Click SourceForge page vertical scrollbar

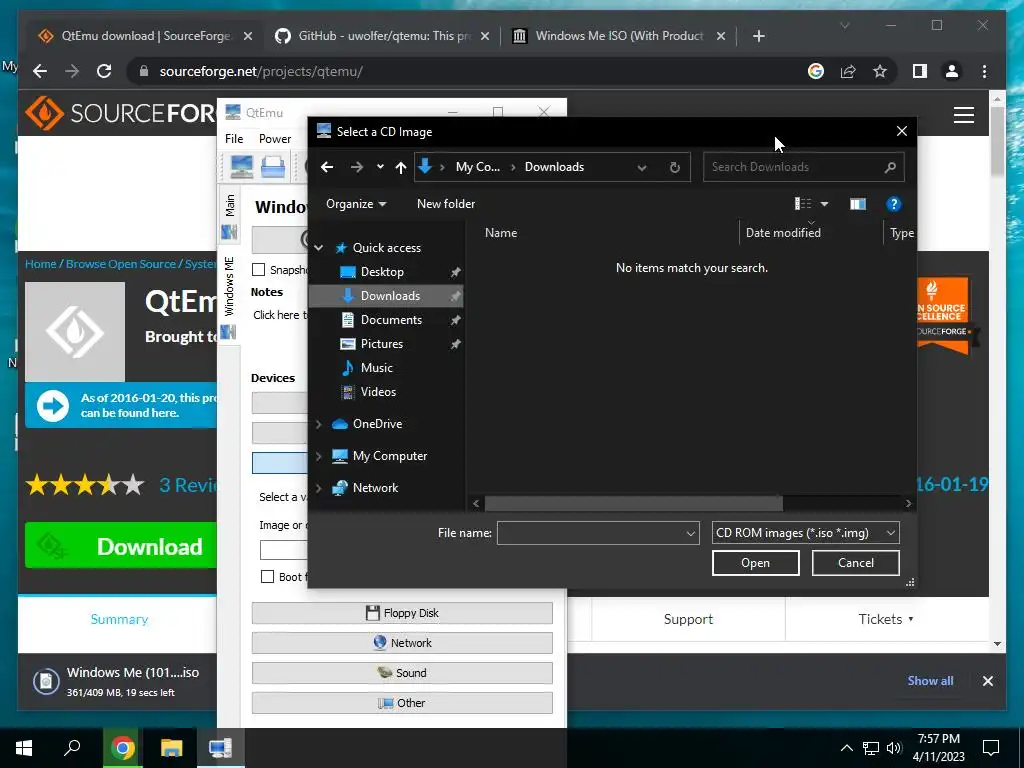(997, 140)
